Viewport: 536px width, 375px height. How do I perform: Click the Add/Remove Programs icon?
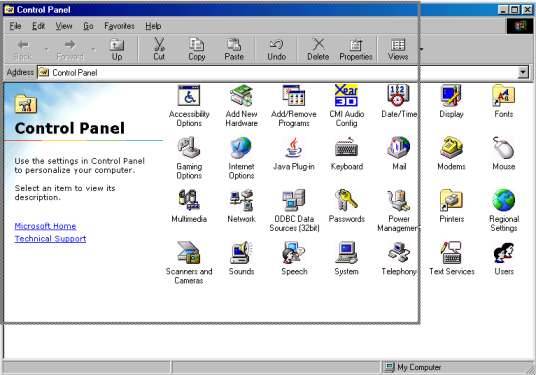294,95
